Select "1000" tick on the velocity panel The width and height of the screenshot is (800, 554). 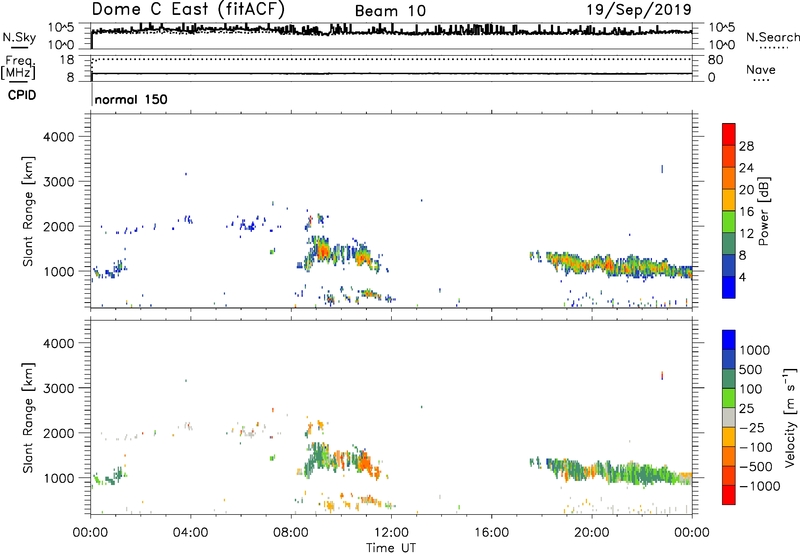pyautogui.click(x=59, y=478)
